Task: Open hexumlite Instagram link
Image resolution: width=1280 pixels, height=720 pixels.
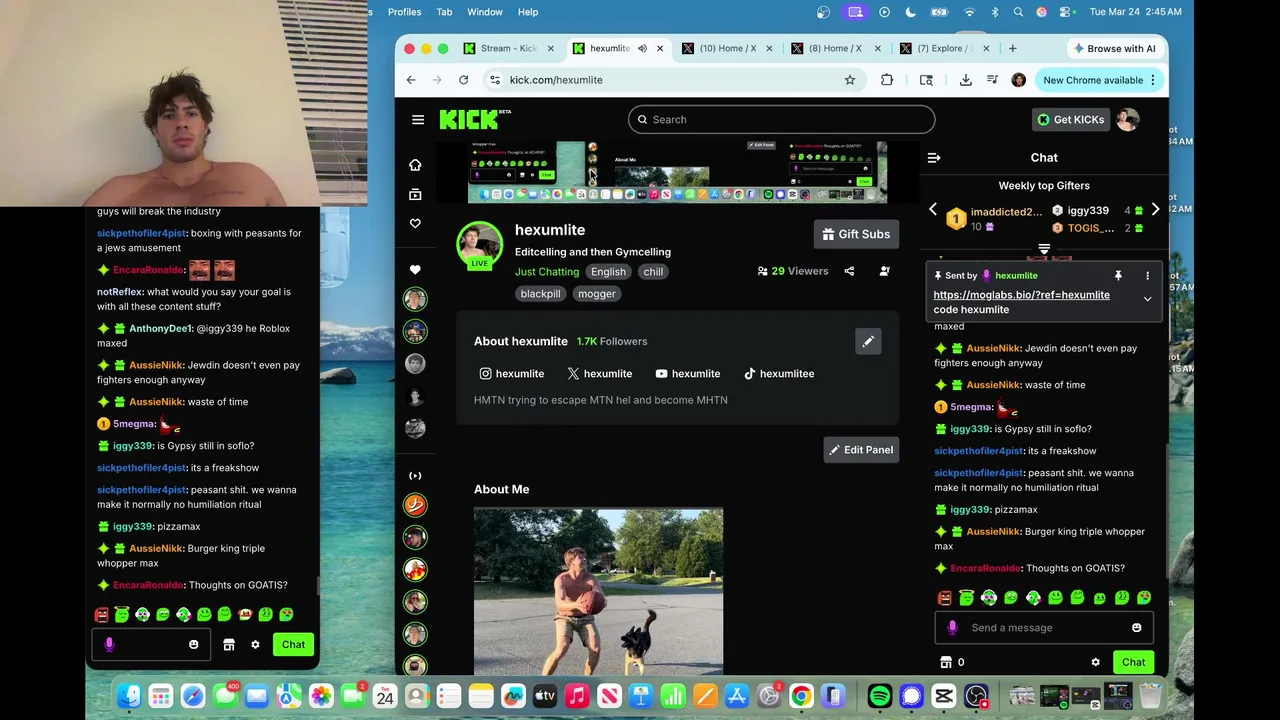Action: (512, 374)
